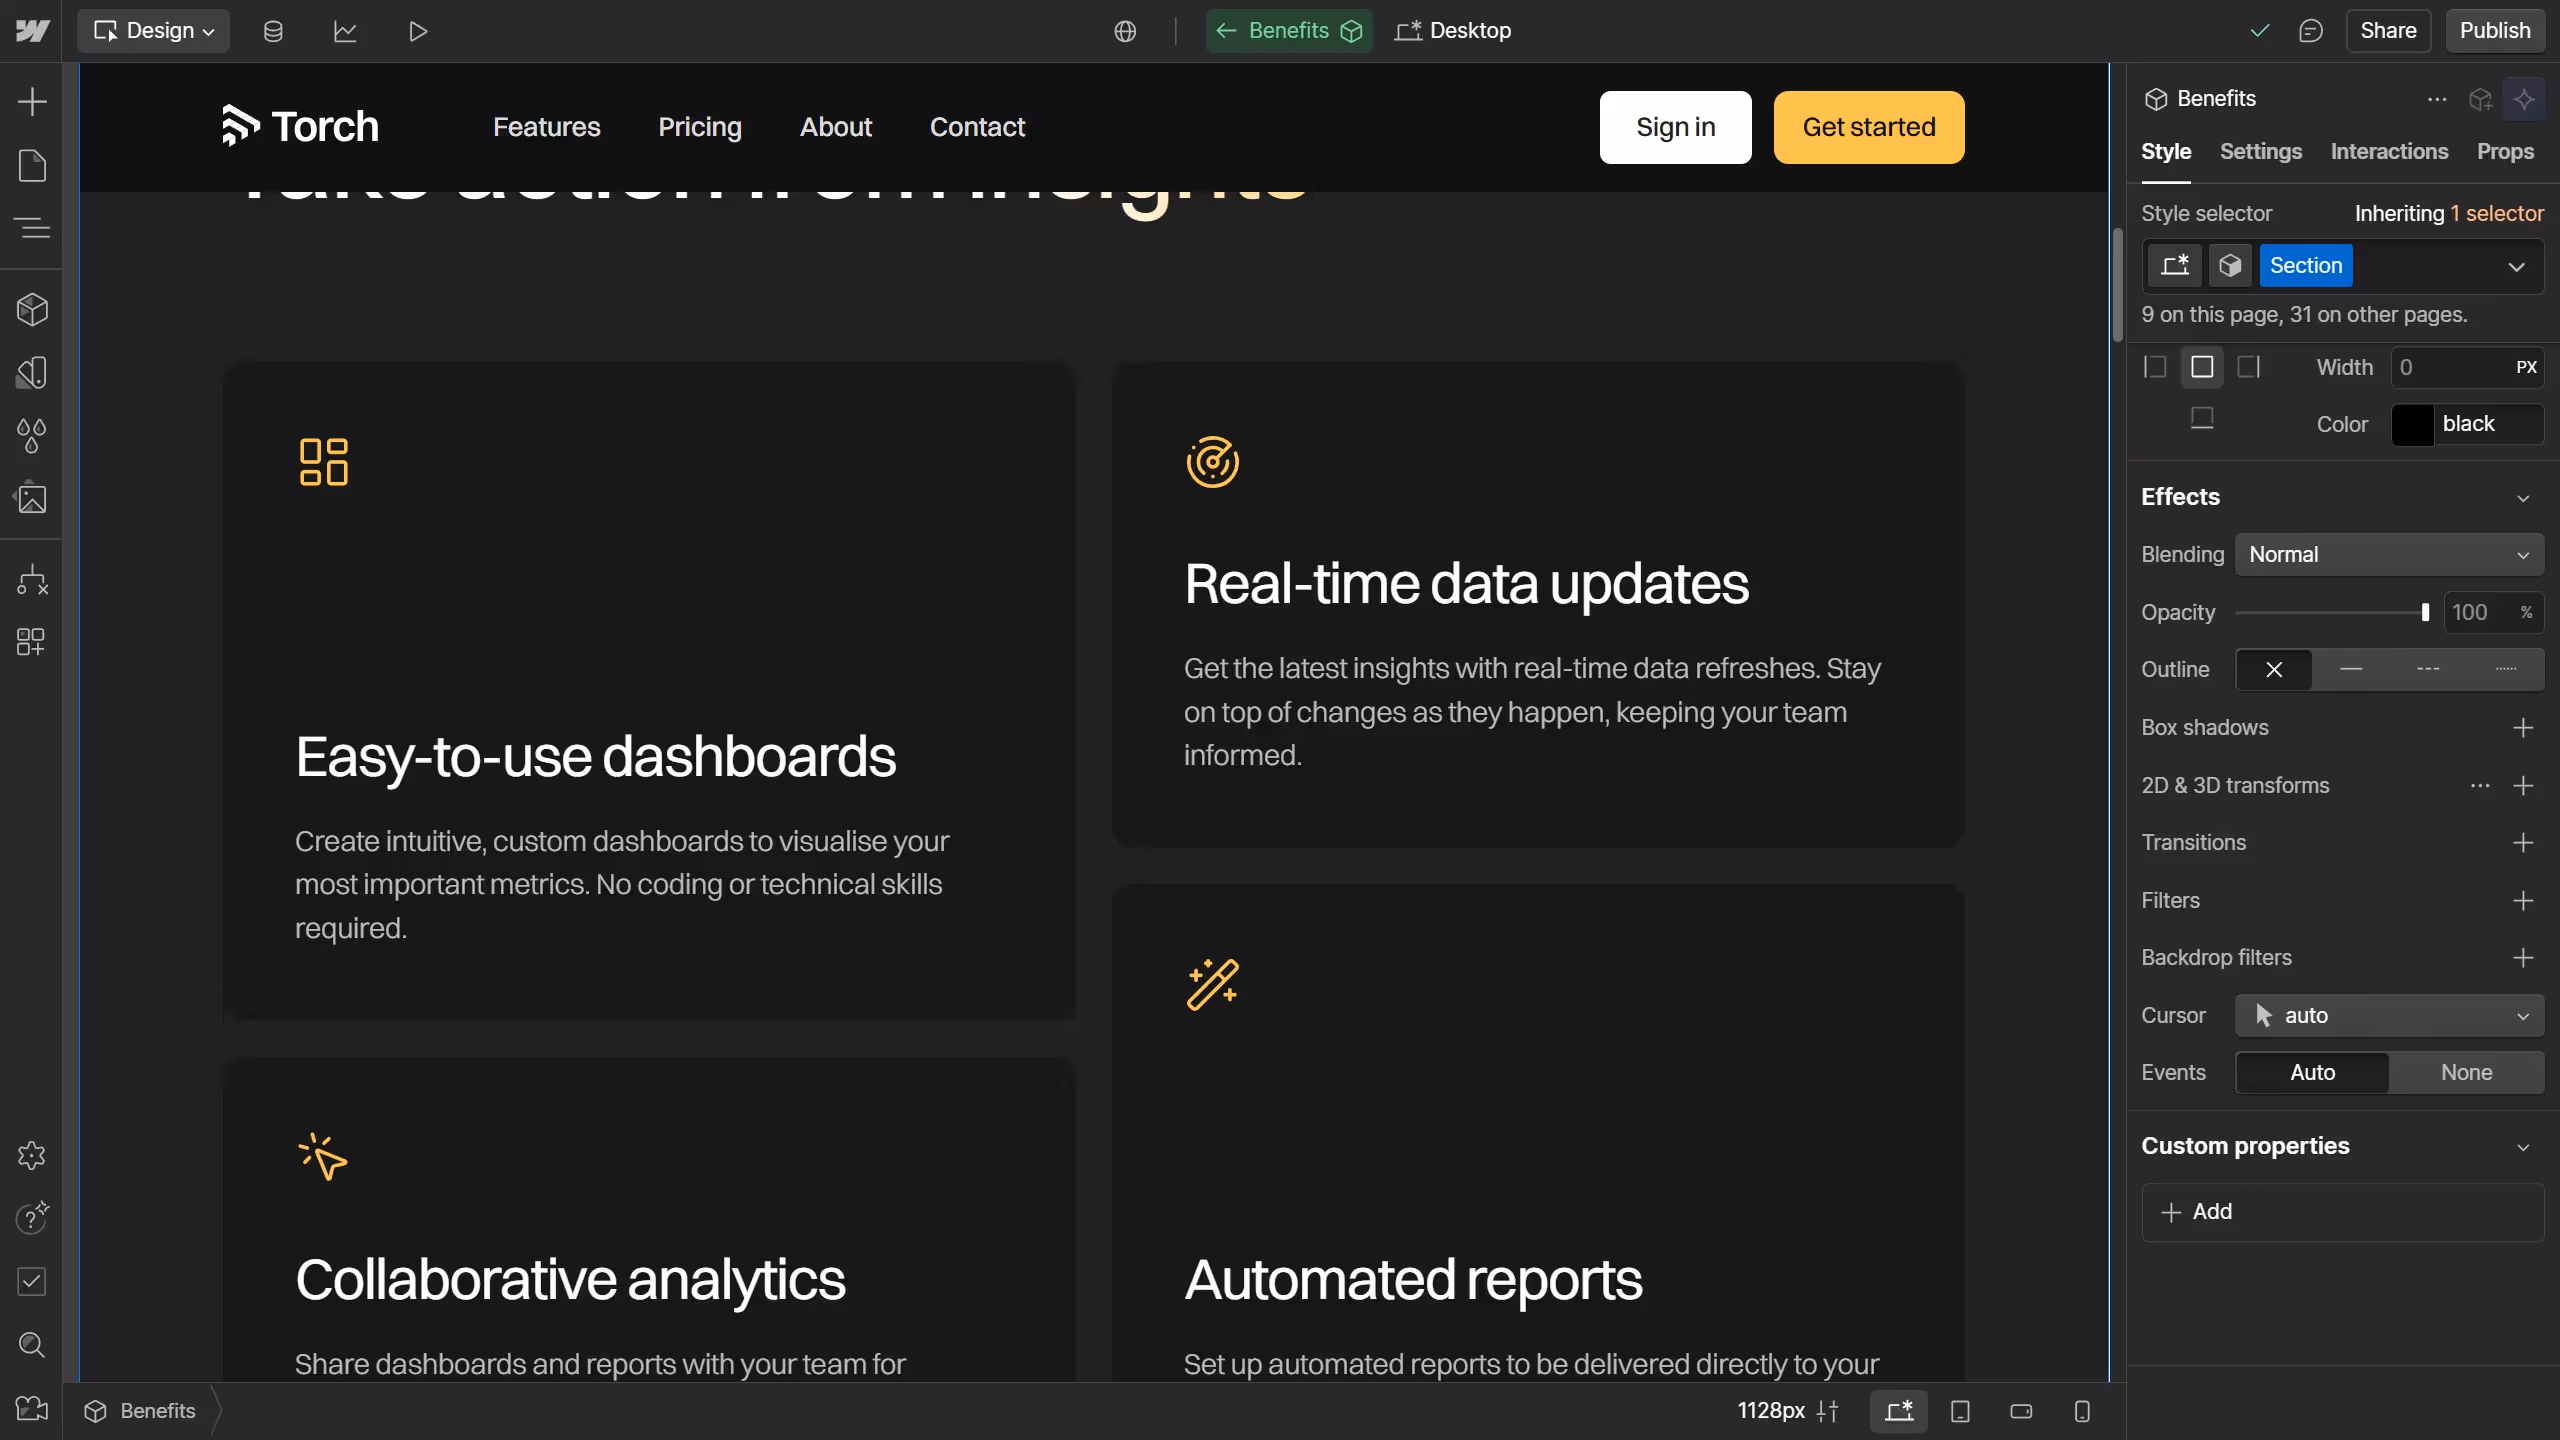Toggle outline off with the X option
The height and width of the screenshot is (1440, 2560).
2273,669
